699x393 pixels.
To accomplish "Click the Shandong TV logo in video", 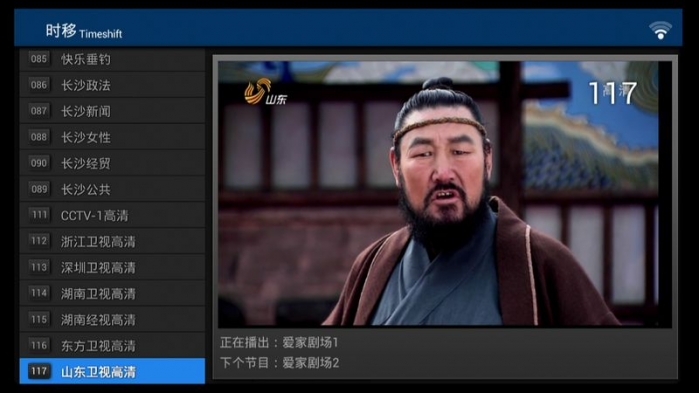I will 266,92.
